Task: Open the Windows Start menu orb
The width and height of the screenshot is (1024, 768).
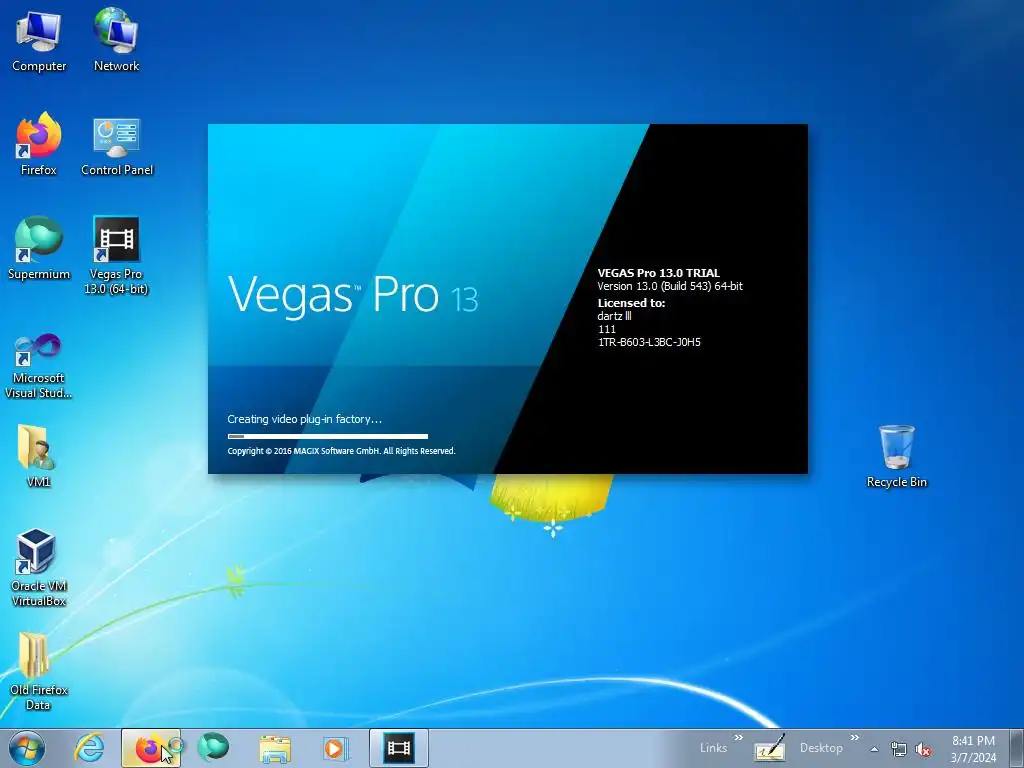Action: pos(27,748)
